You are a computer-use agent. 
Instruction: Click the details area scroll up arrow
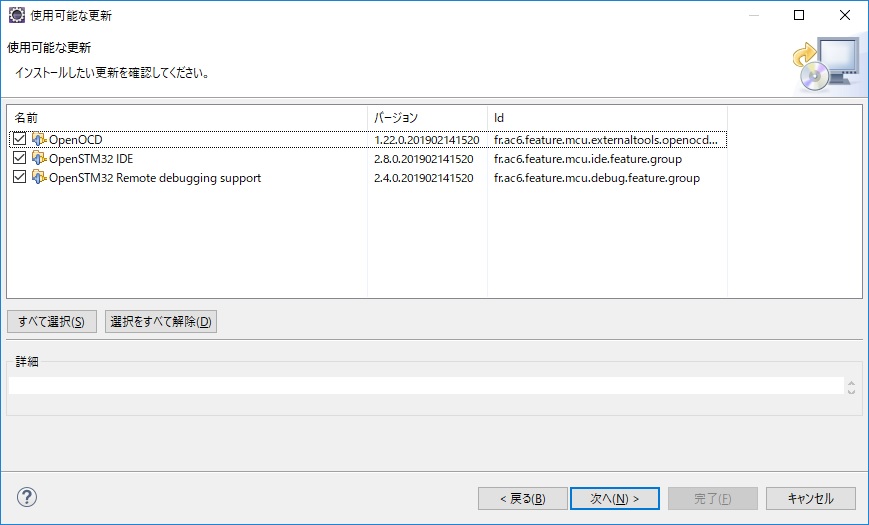(851, 383)
